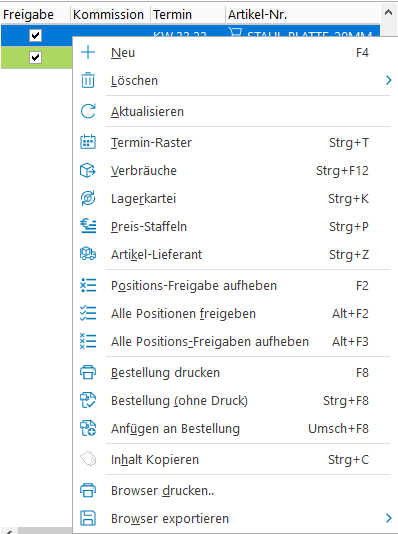Viewport: 398px width, 534px height.
Task: Uncheck the Freigabe checkbox in the blue row
Action: coord(35,35)
